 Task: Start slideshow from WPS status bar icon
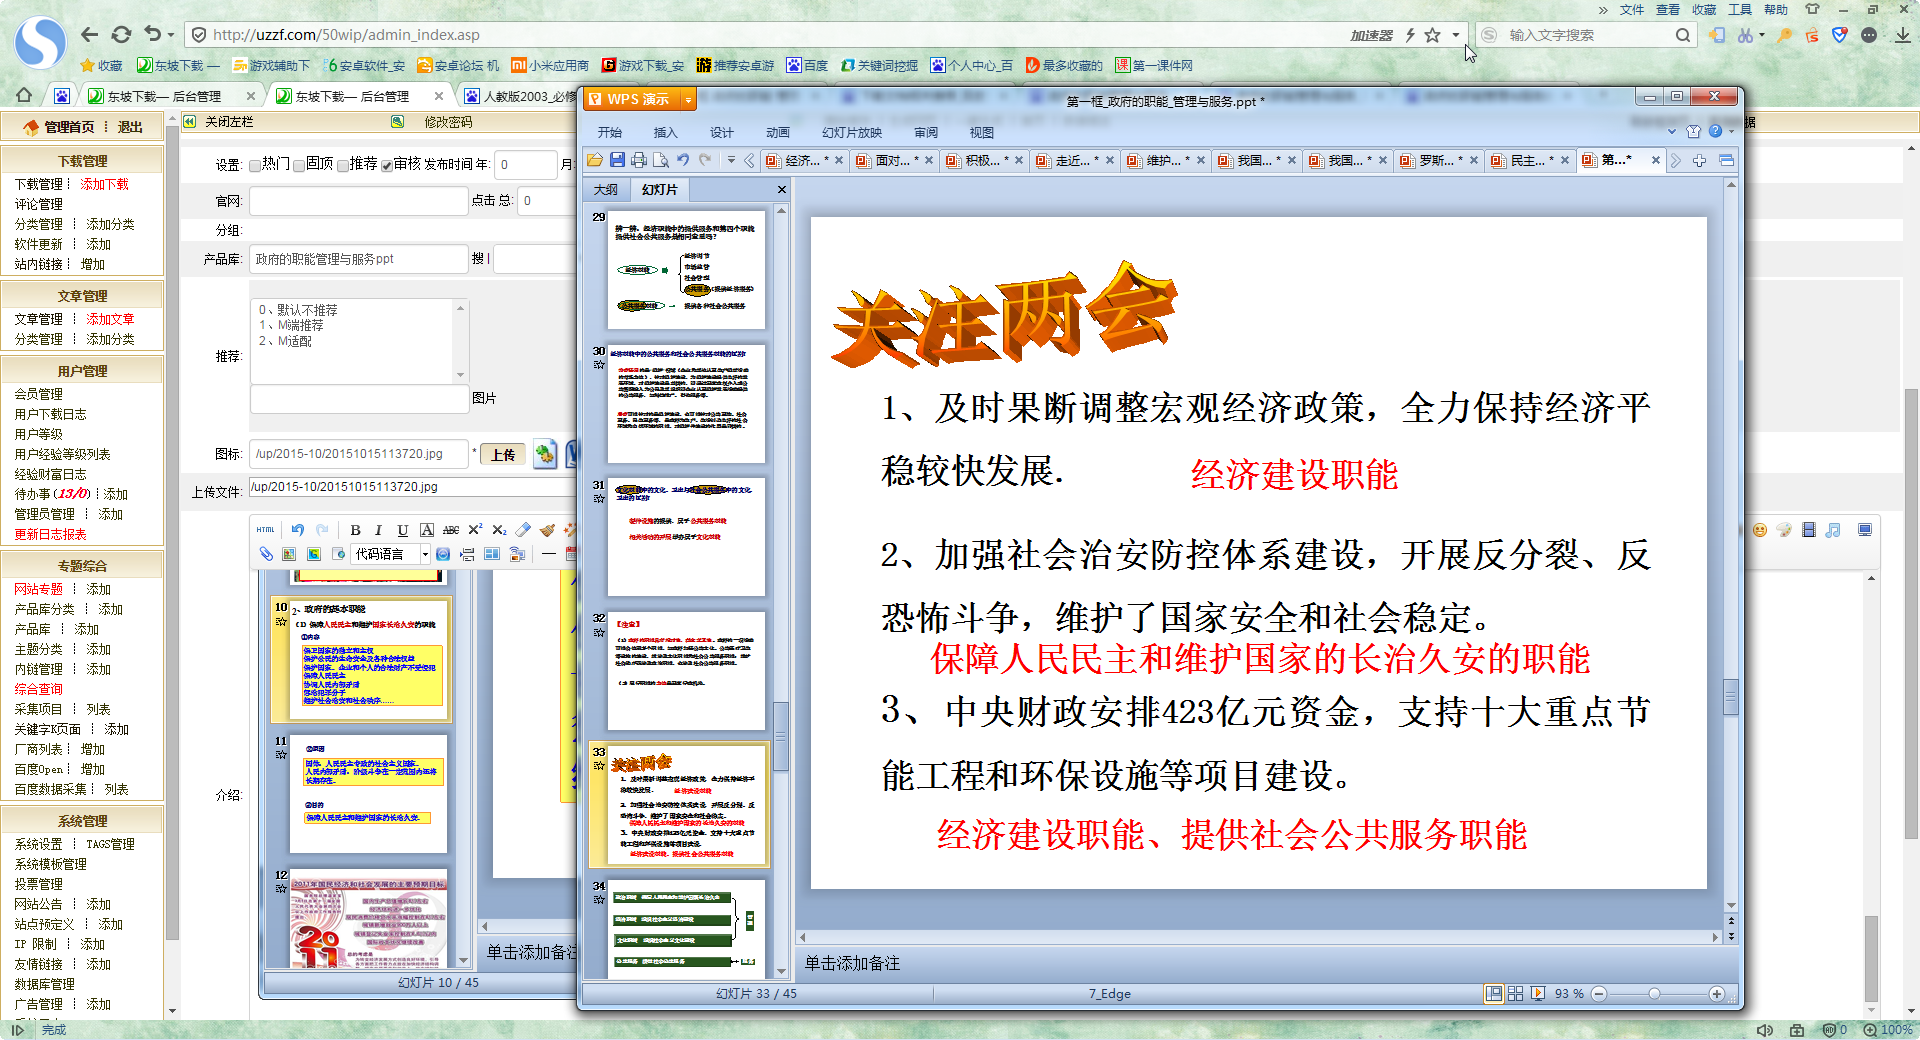click(1538, 994)
